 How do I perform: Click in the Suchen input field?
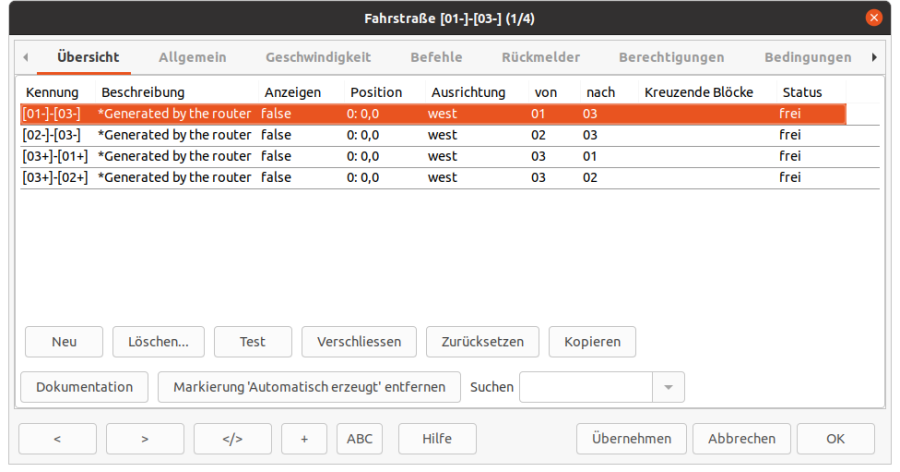coord(585,387)
